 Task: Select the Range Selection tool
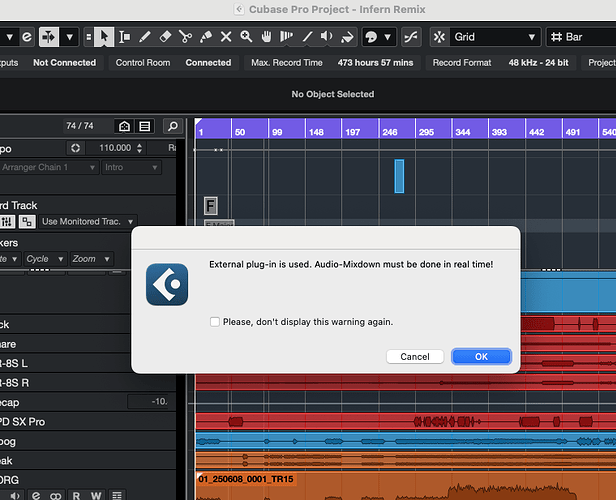point(124,37)
